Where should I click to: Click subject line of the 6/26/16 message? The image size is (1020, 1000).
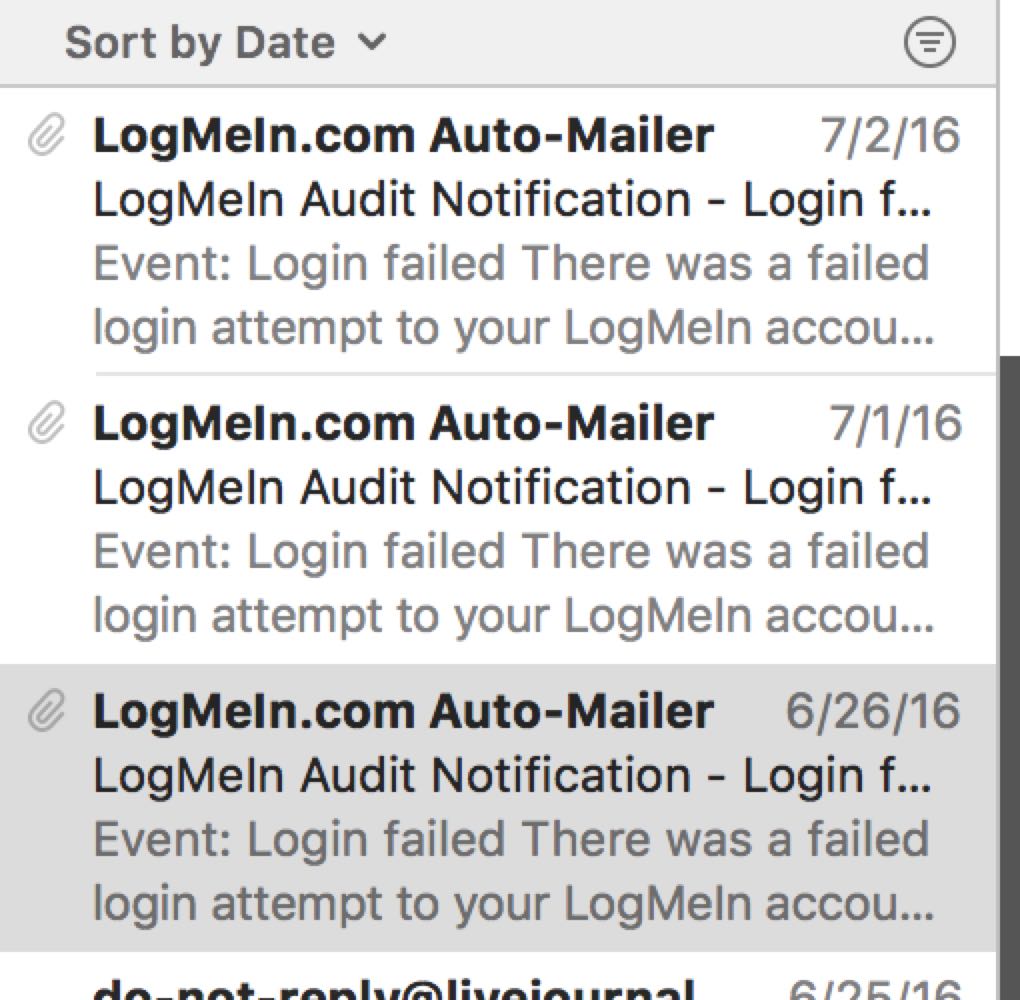tap(513, 775)
